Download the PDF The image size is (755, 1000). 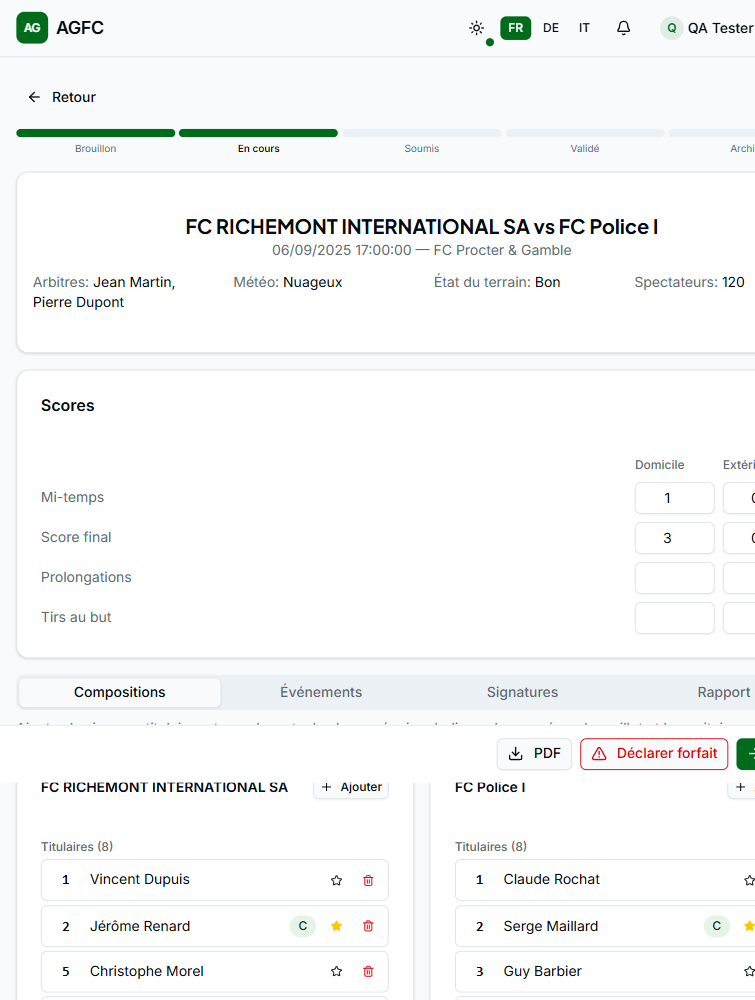coord(534,754)
